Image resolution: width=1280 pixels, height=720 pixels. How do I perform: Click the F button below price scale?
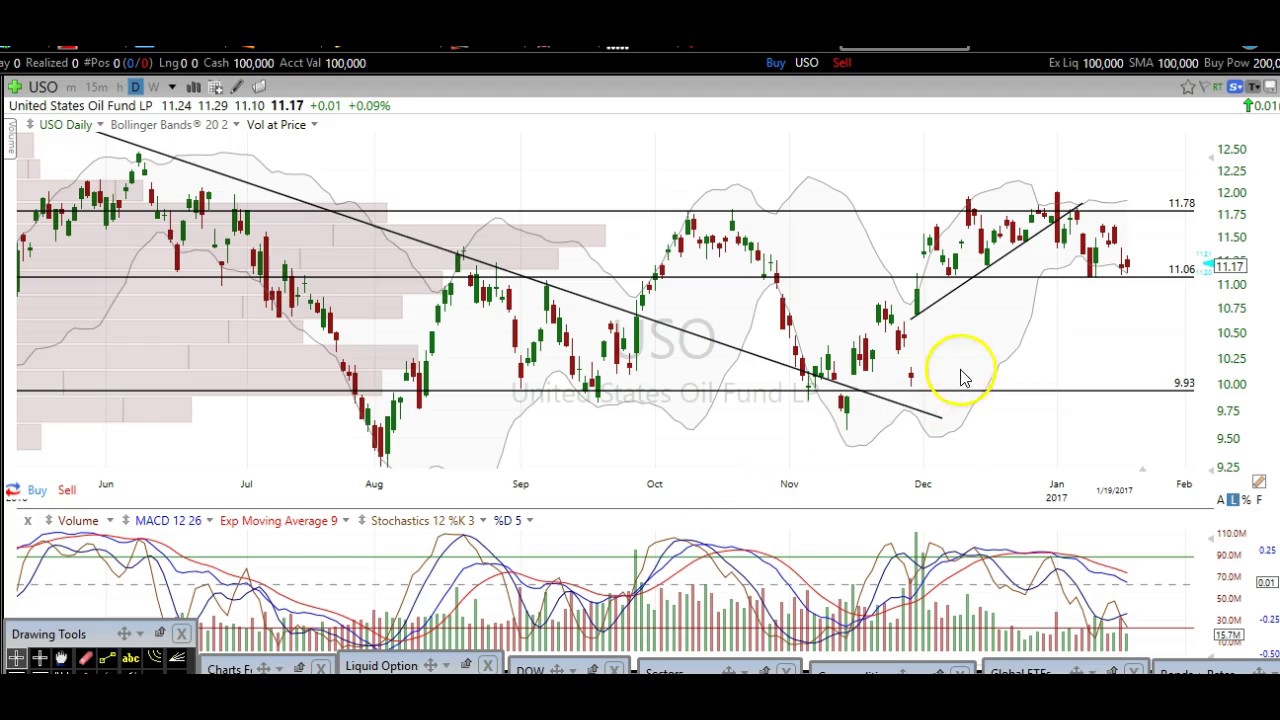click(x=1259, y=500)
